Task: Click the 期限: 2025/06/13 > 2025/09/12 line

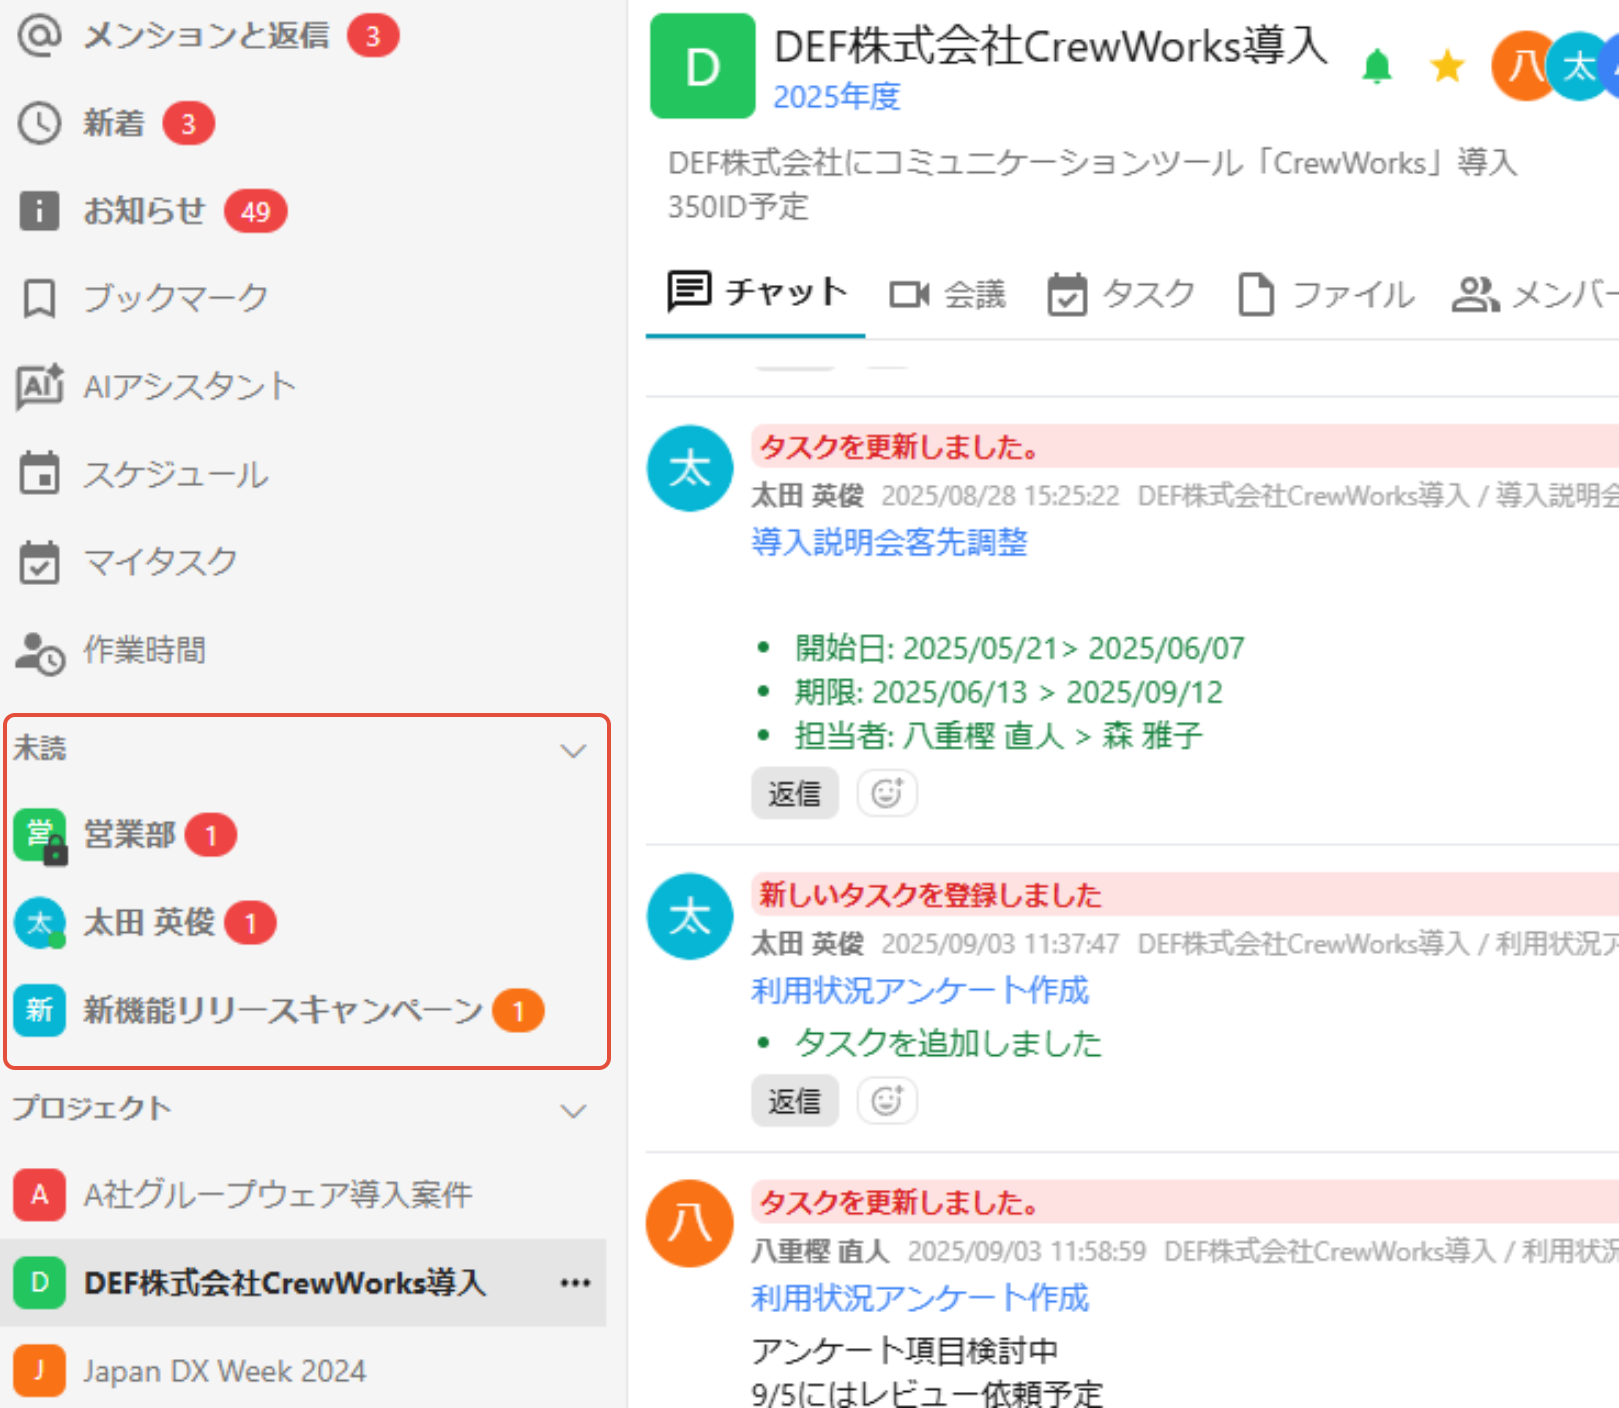Action: point(1008,692)
